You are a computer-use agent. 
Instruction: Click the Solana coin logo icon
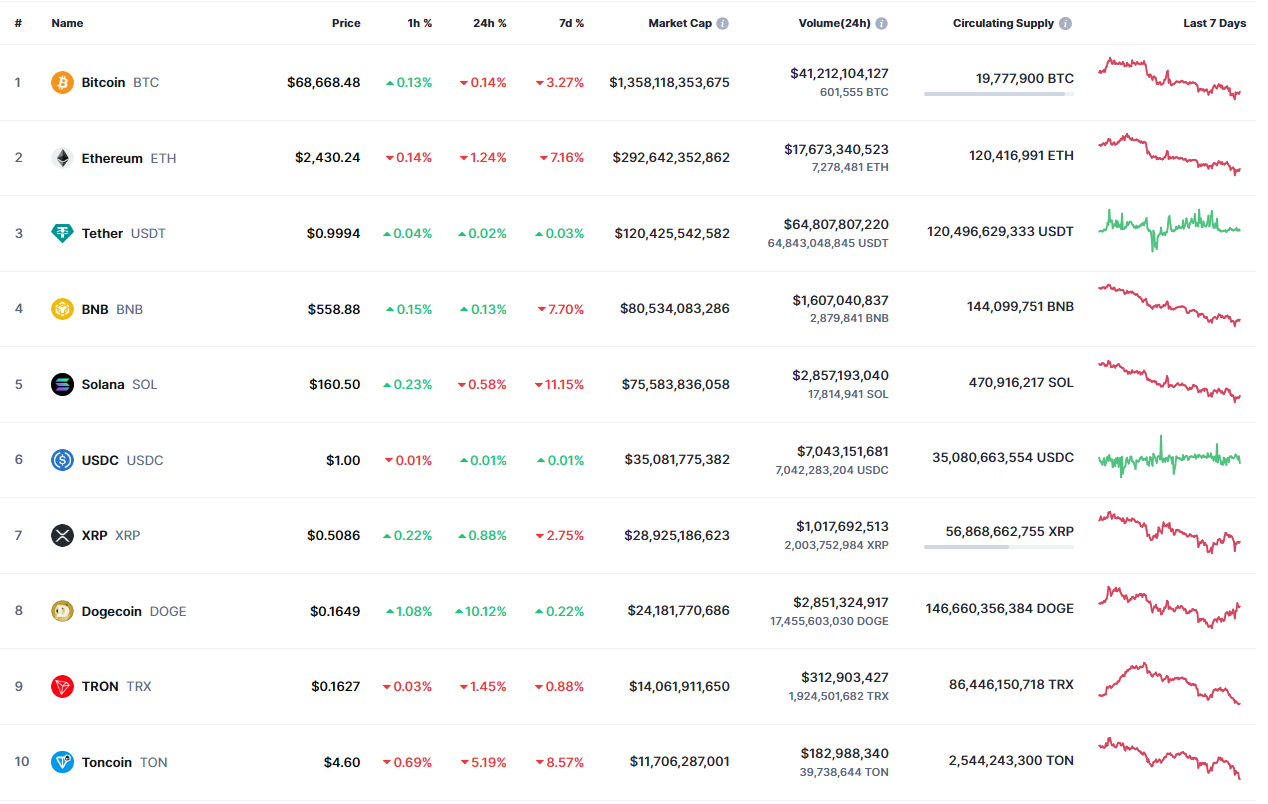(x=62, y=384)
